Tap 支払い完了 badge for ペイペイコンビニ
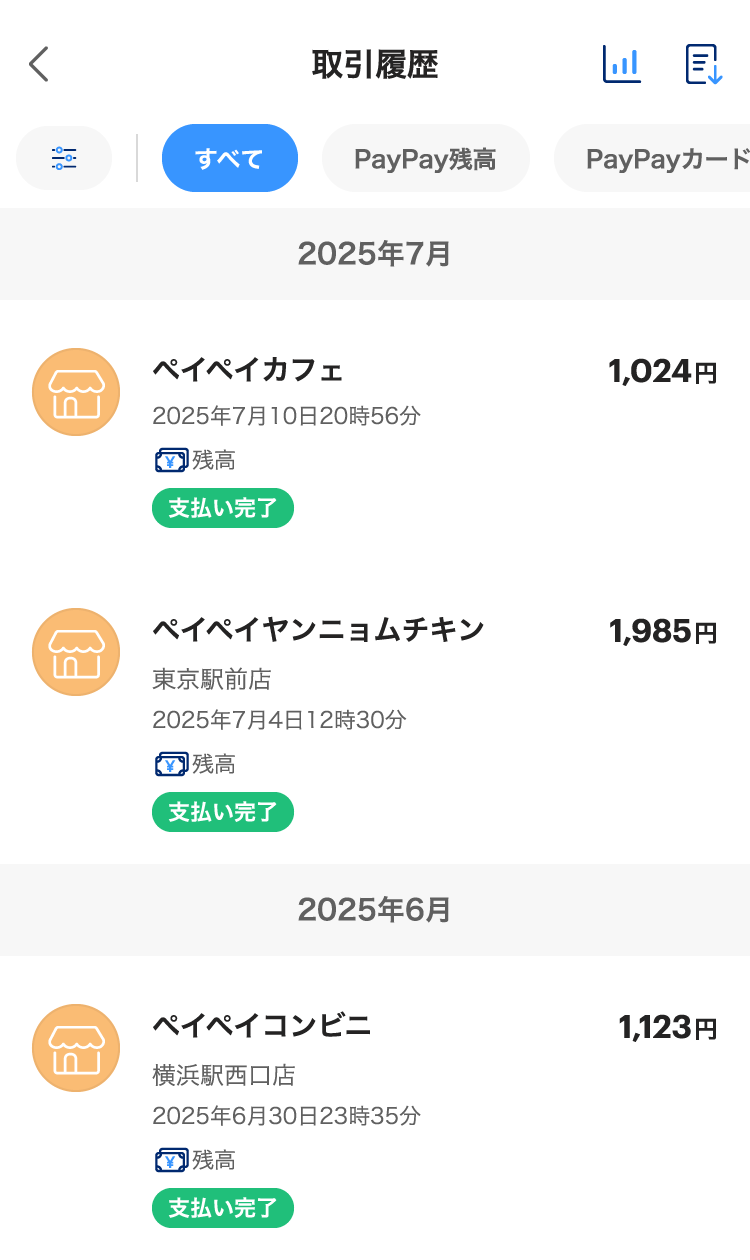 click(x=223, y=1208)
